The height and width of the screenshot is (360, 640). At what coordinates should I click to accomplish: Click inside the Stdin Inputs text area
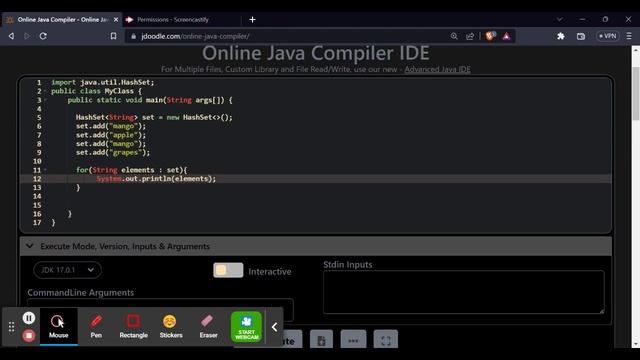(x=464, y=292)
